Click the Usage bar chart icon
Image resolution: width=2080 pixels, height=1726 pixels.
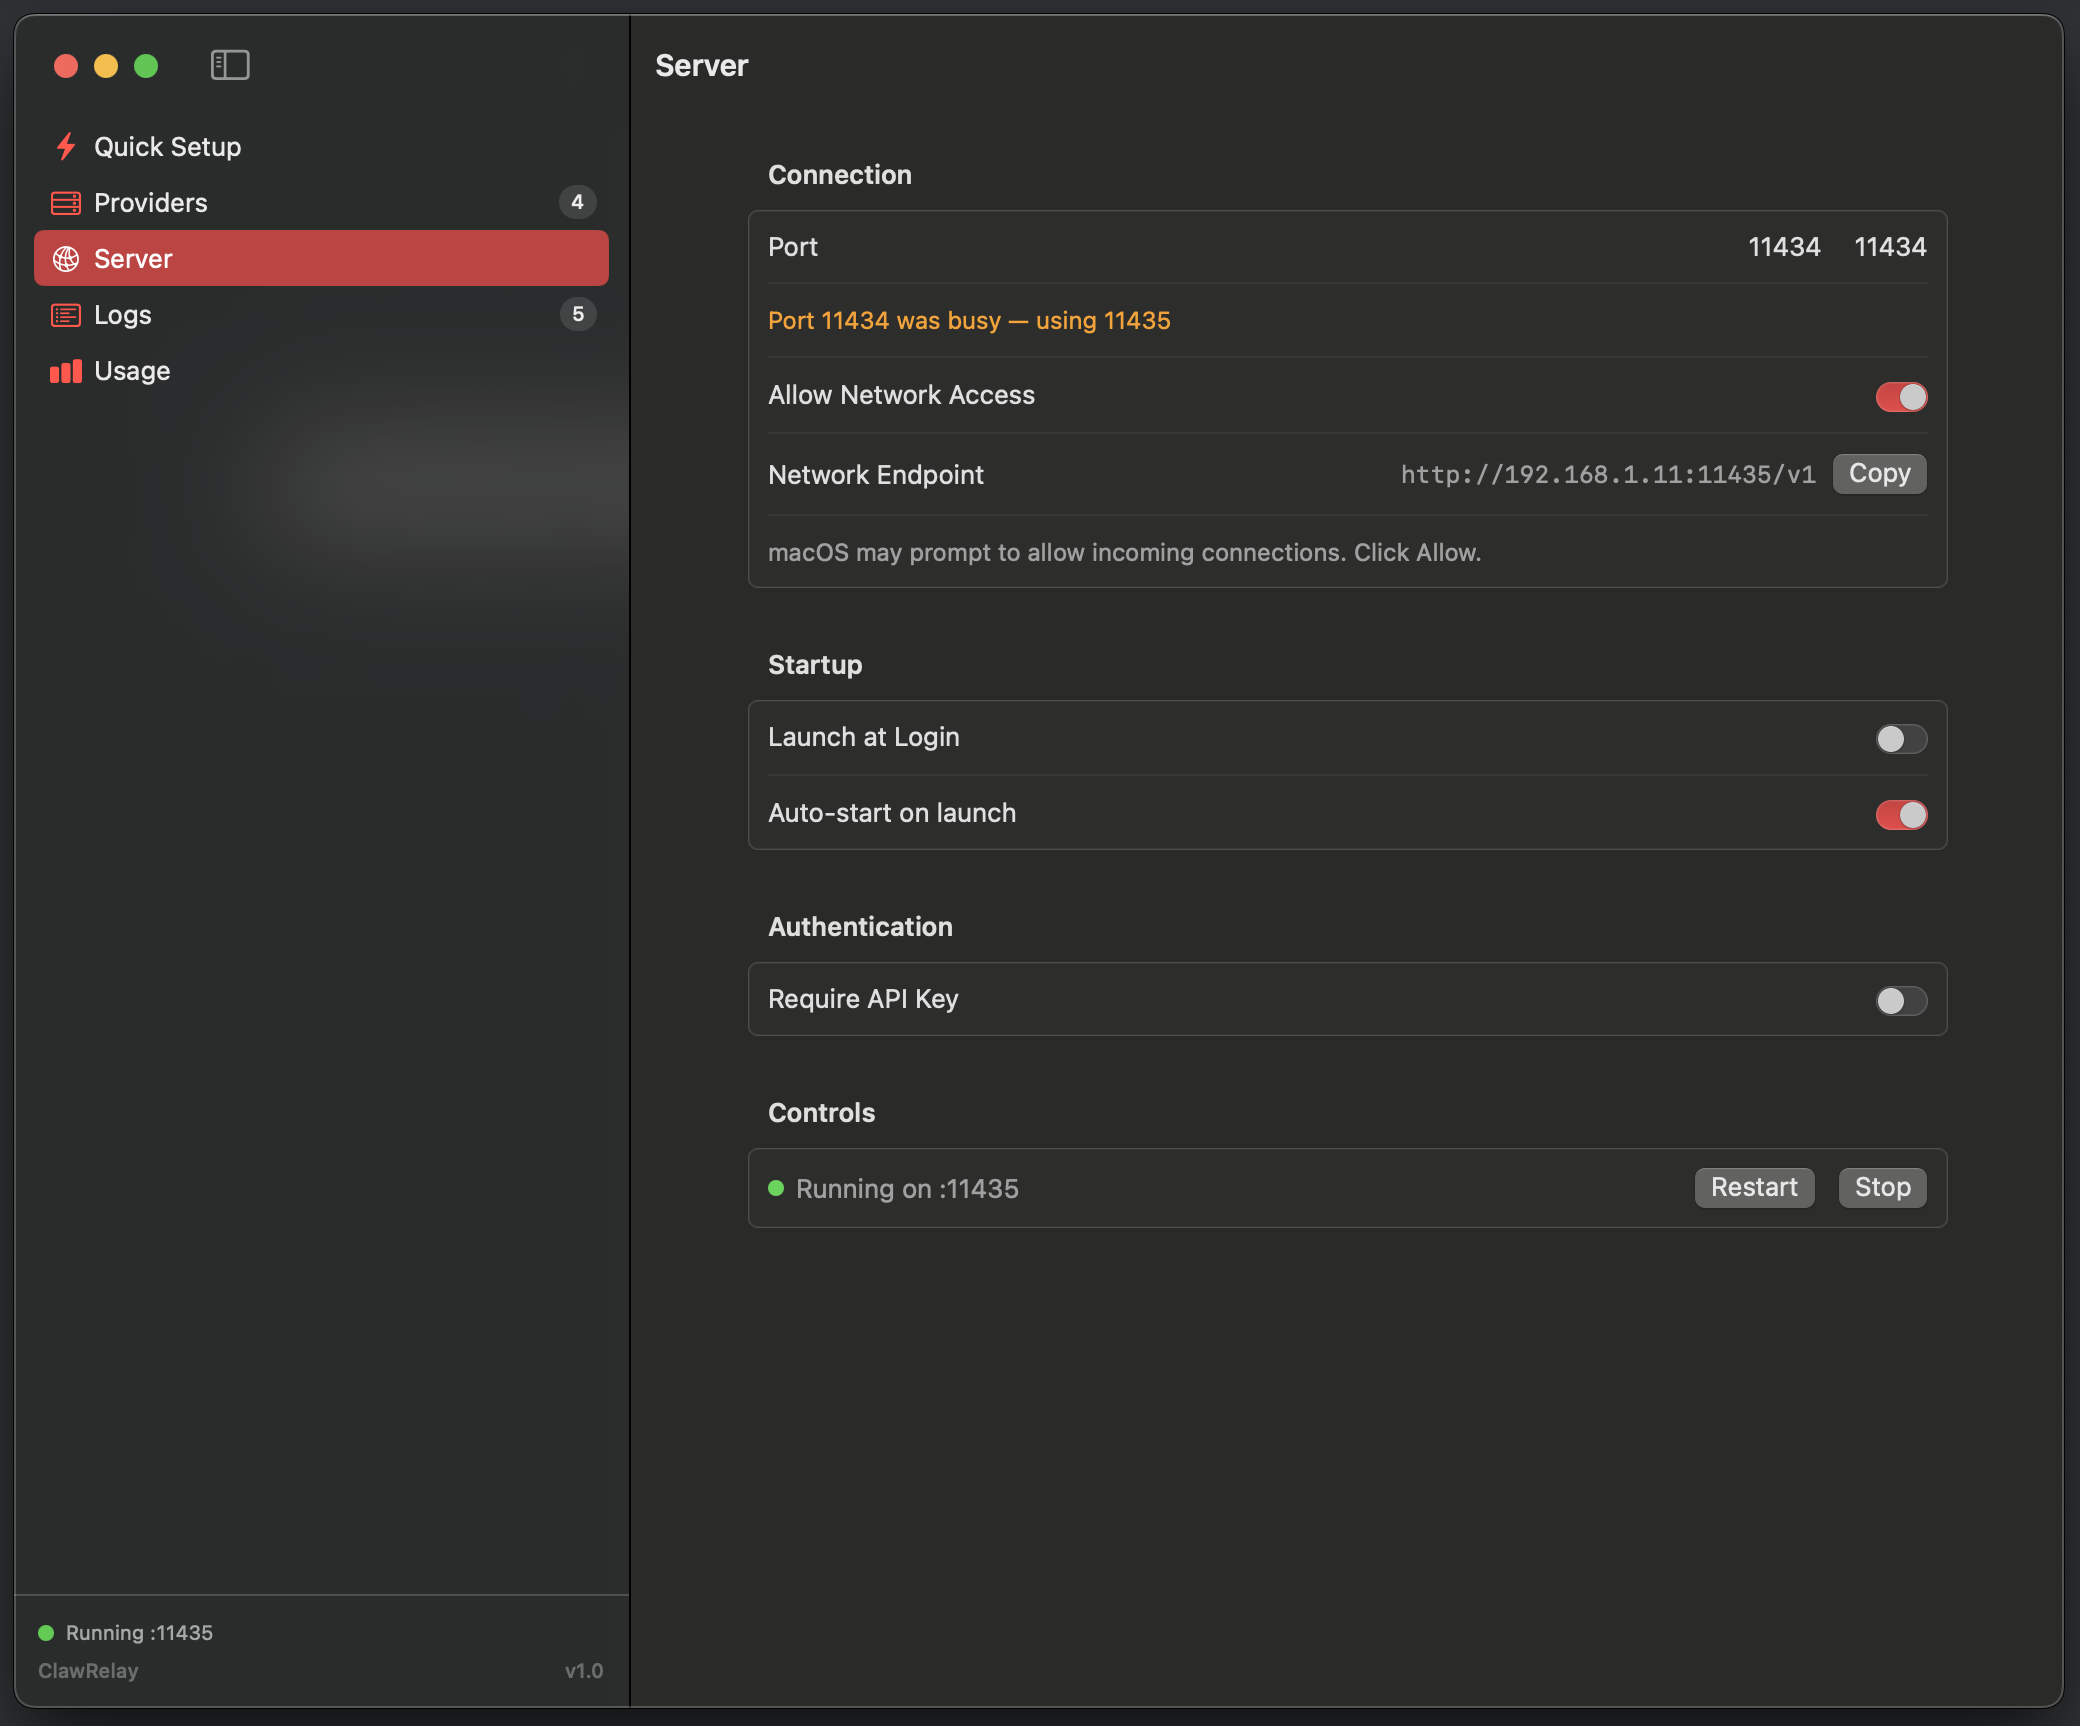[x=66, y=371]
